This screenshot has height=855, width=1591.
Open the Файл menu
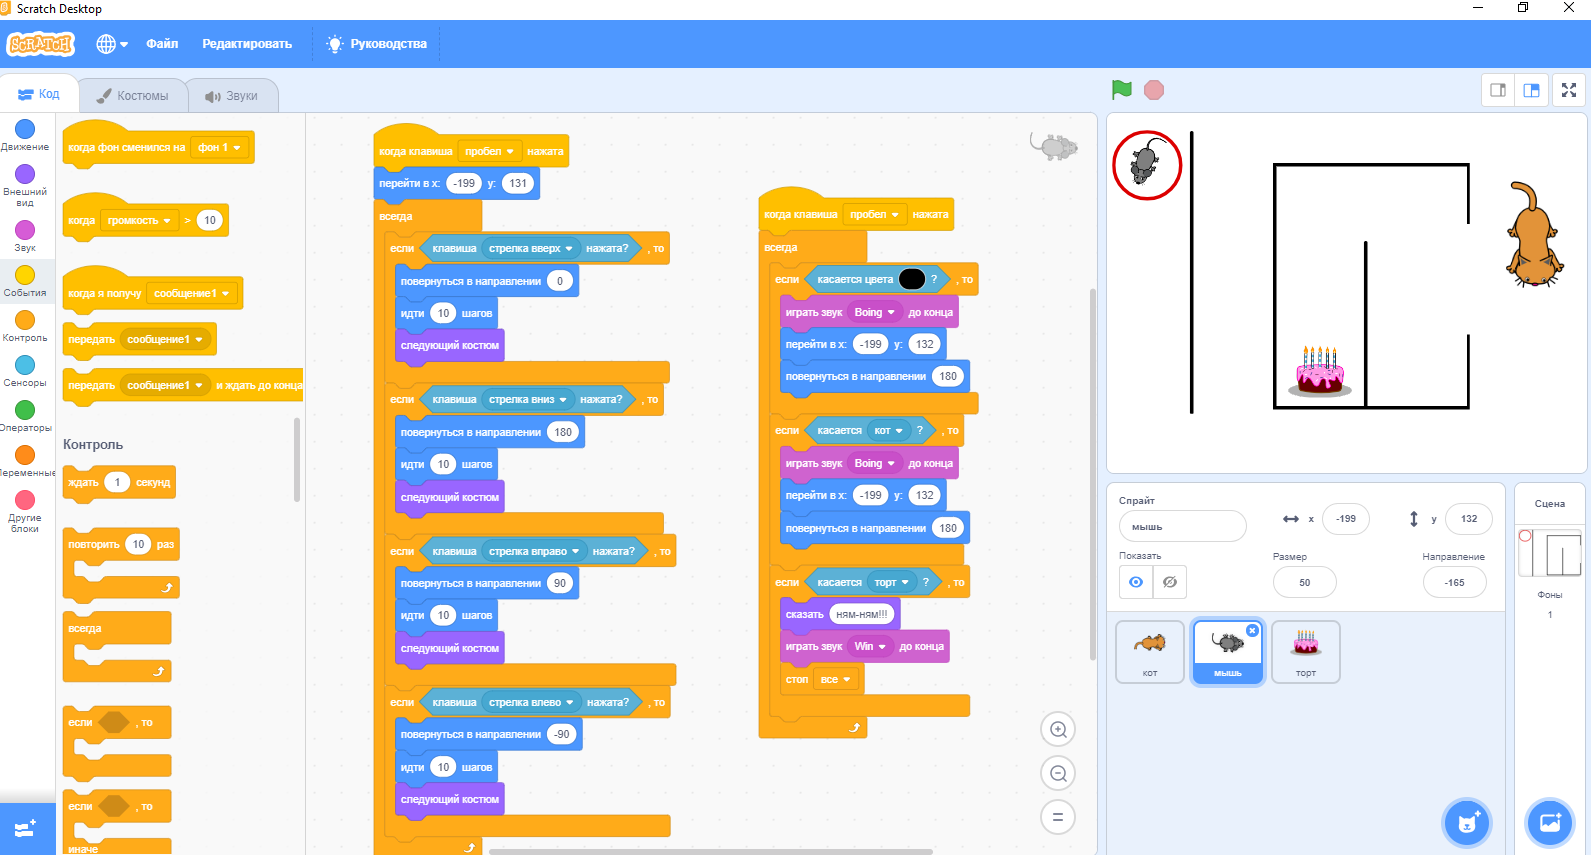pos(162,44)
